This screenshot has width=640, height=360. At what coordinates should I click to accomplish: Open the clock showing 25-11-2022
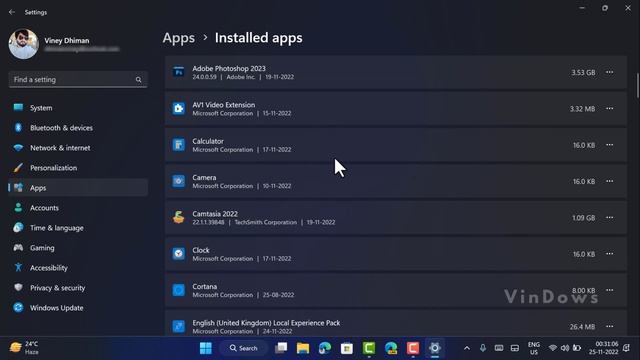tap(604, 348)
